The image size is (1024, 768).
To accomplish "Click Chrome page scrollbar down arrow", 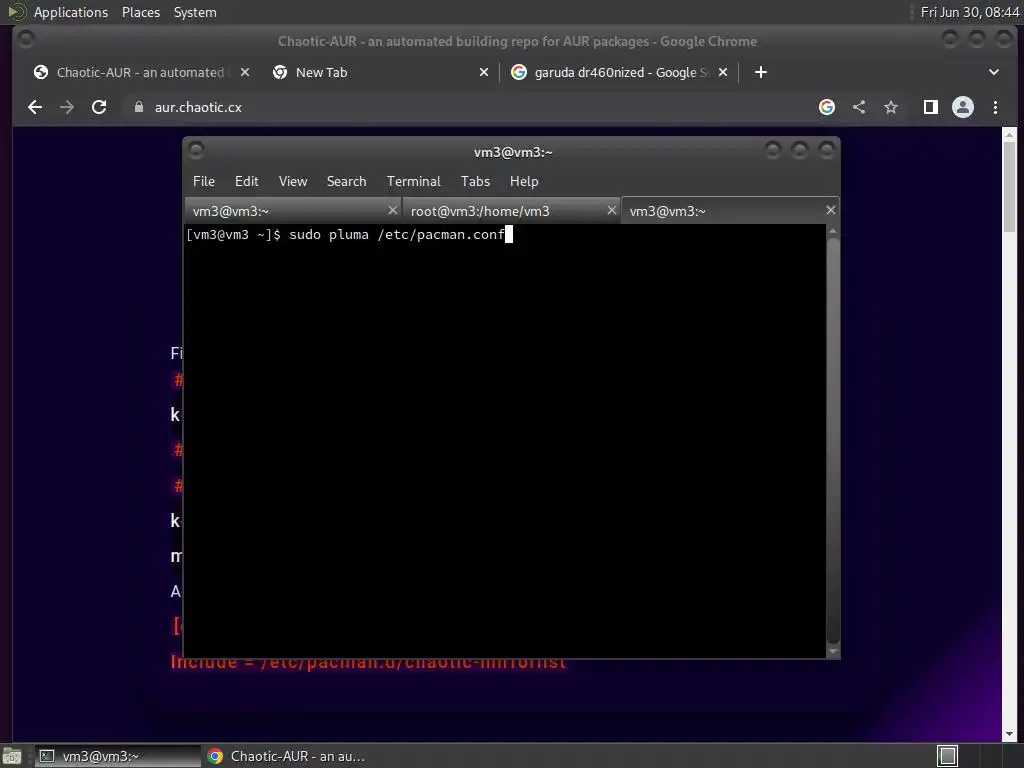I will coord(1010,734).
